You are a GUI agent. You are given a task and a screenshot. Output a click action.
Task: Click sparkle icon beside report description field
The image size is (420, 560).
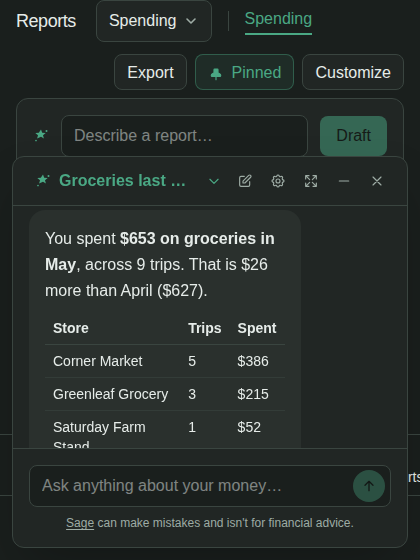pos(41,135)
